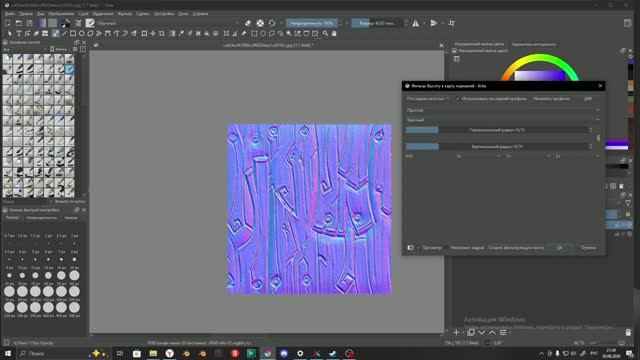Reload the original brush preset
Image resolution: width=640 pixels, height=360 pixels.
(272, 23)
